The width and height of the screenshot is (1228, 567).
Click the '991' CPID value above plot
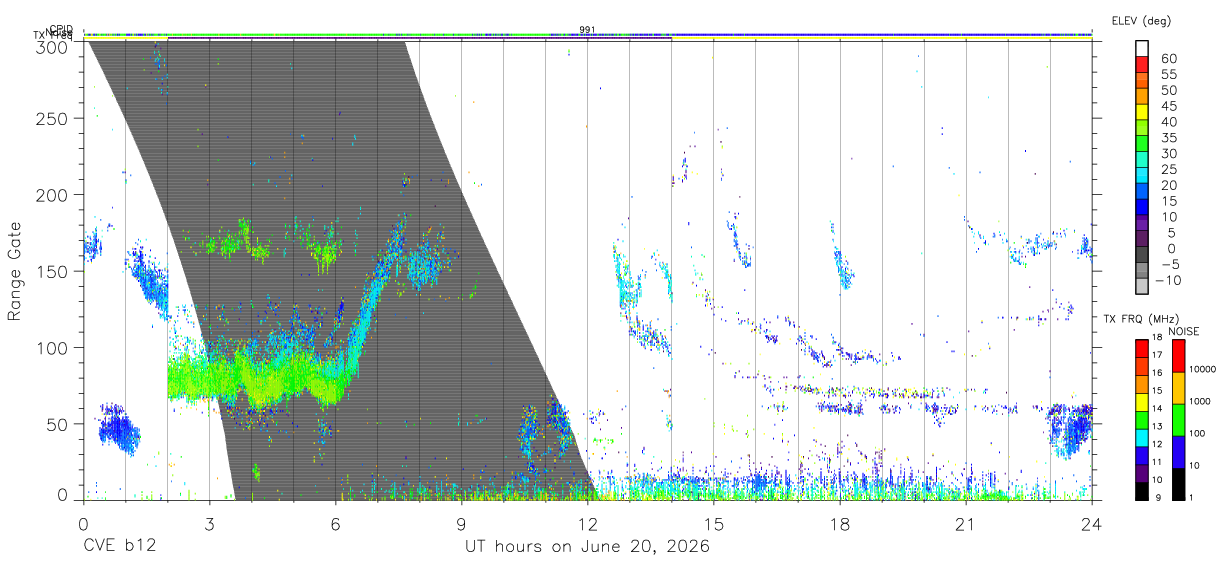tap(587, 30)
